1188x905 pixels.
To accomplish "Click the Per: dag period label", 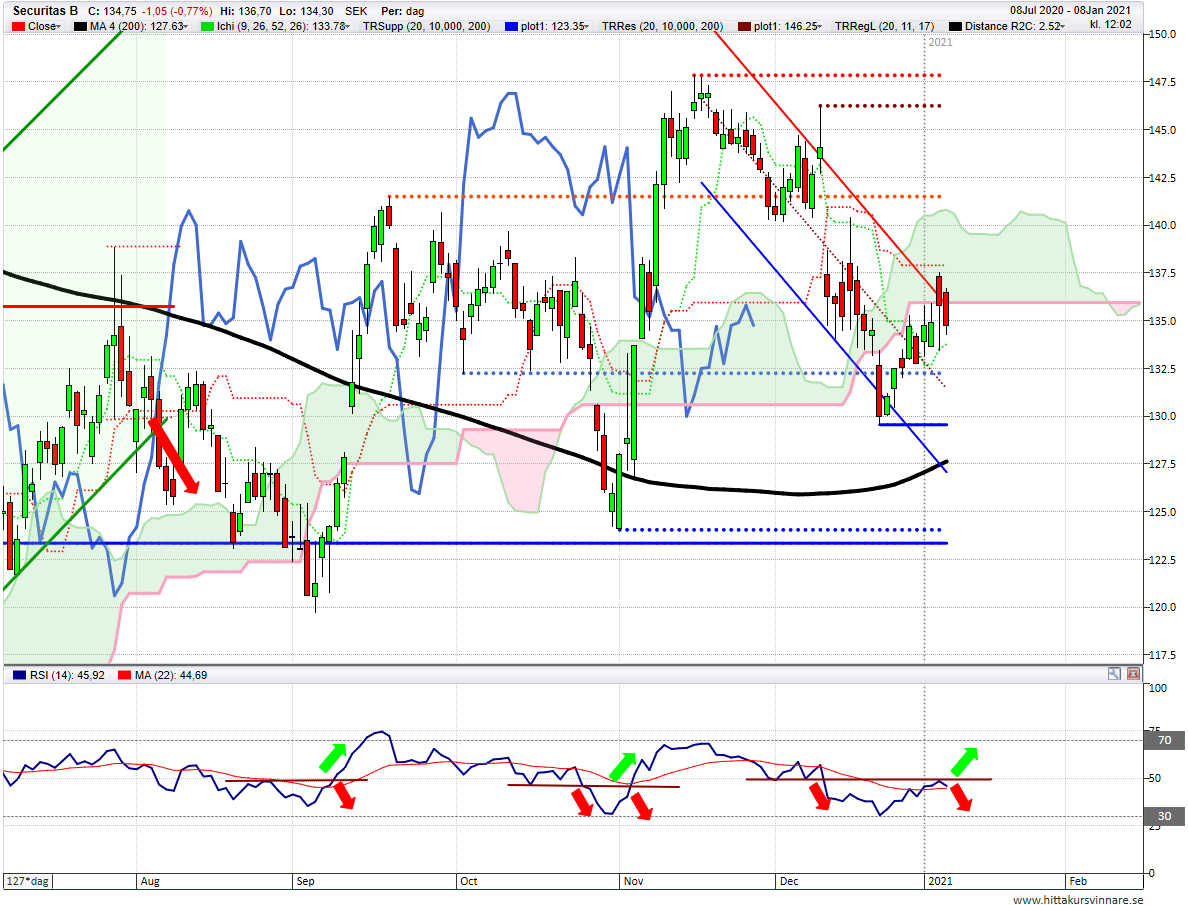I will 402,11.
